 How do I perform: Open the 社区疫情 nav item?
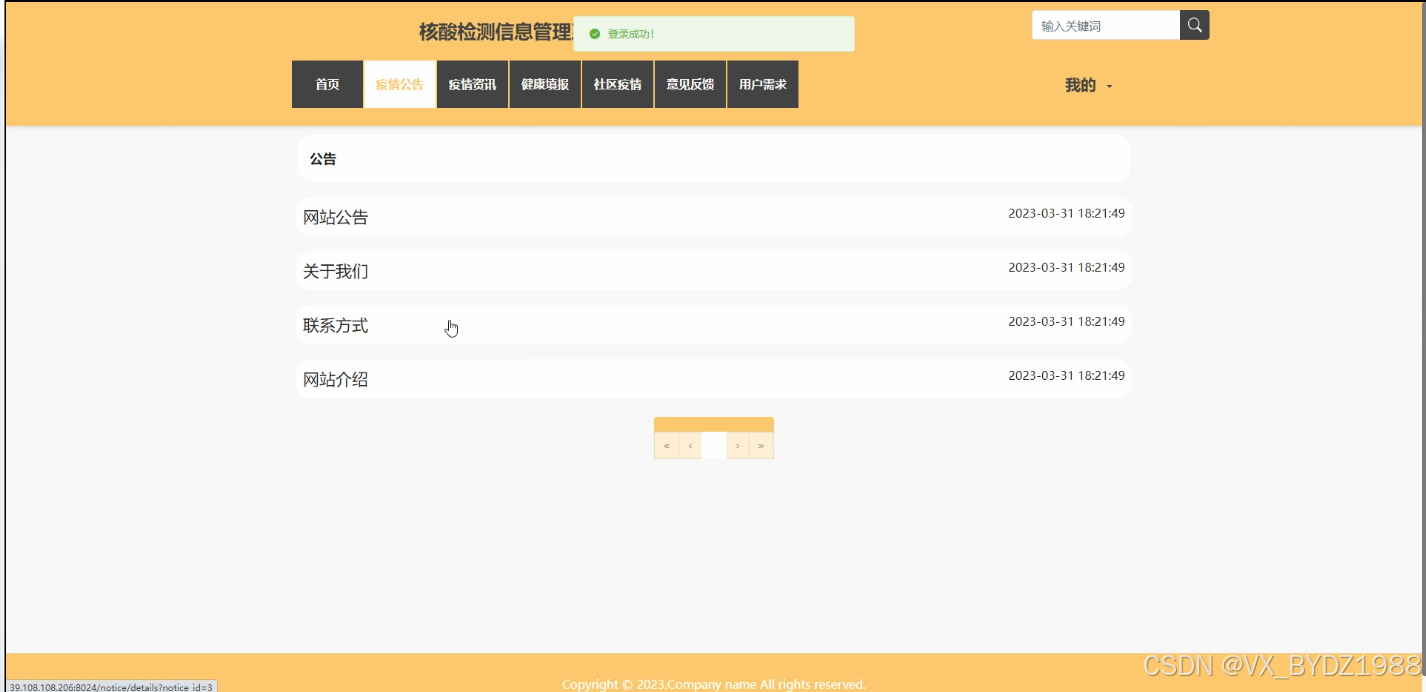[617, 84]
